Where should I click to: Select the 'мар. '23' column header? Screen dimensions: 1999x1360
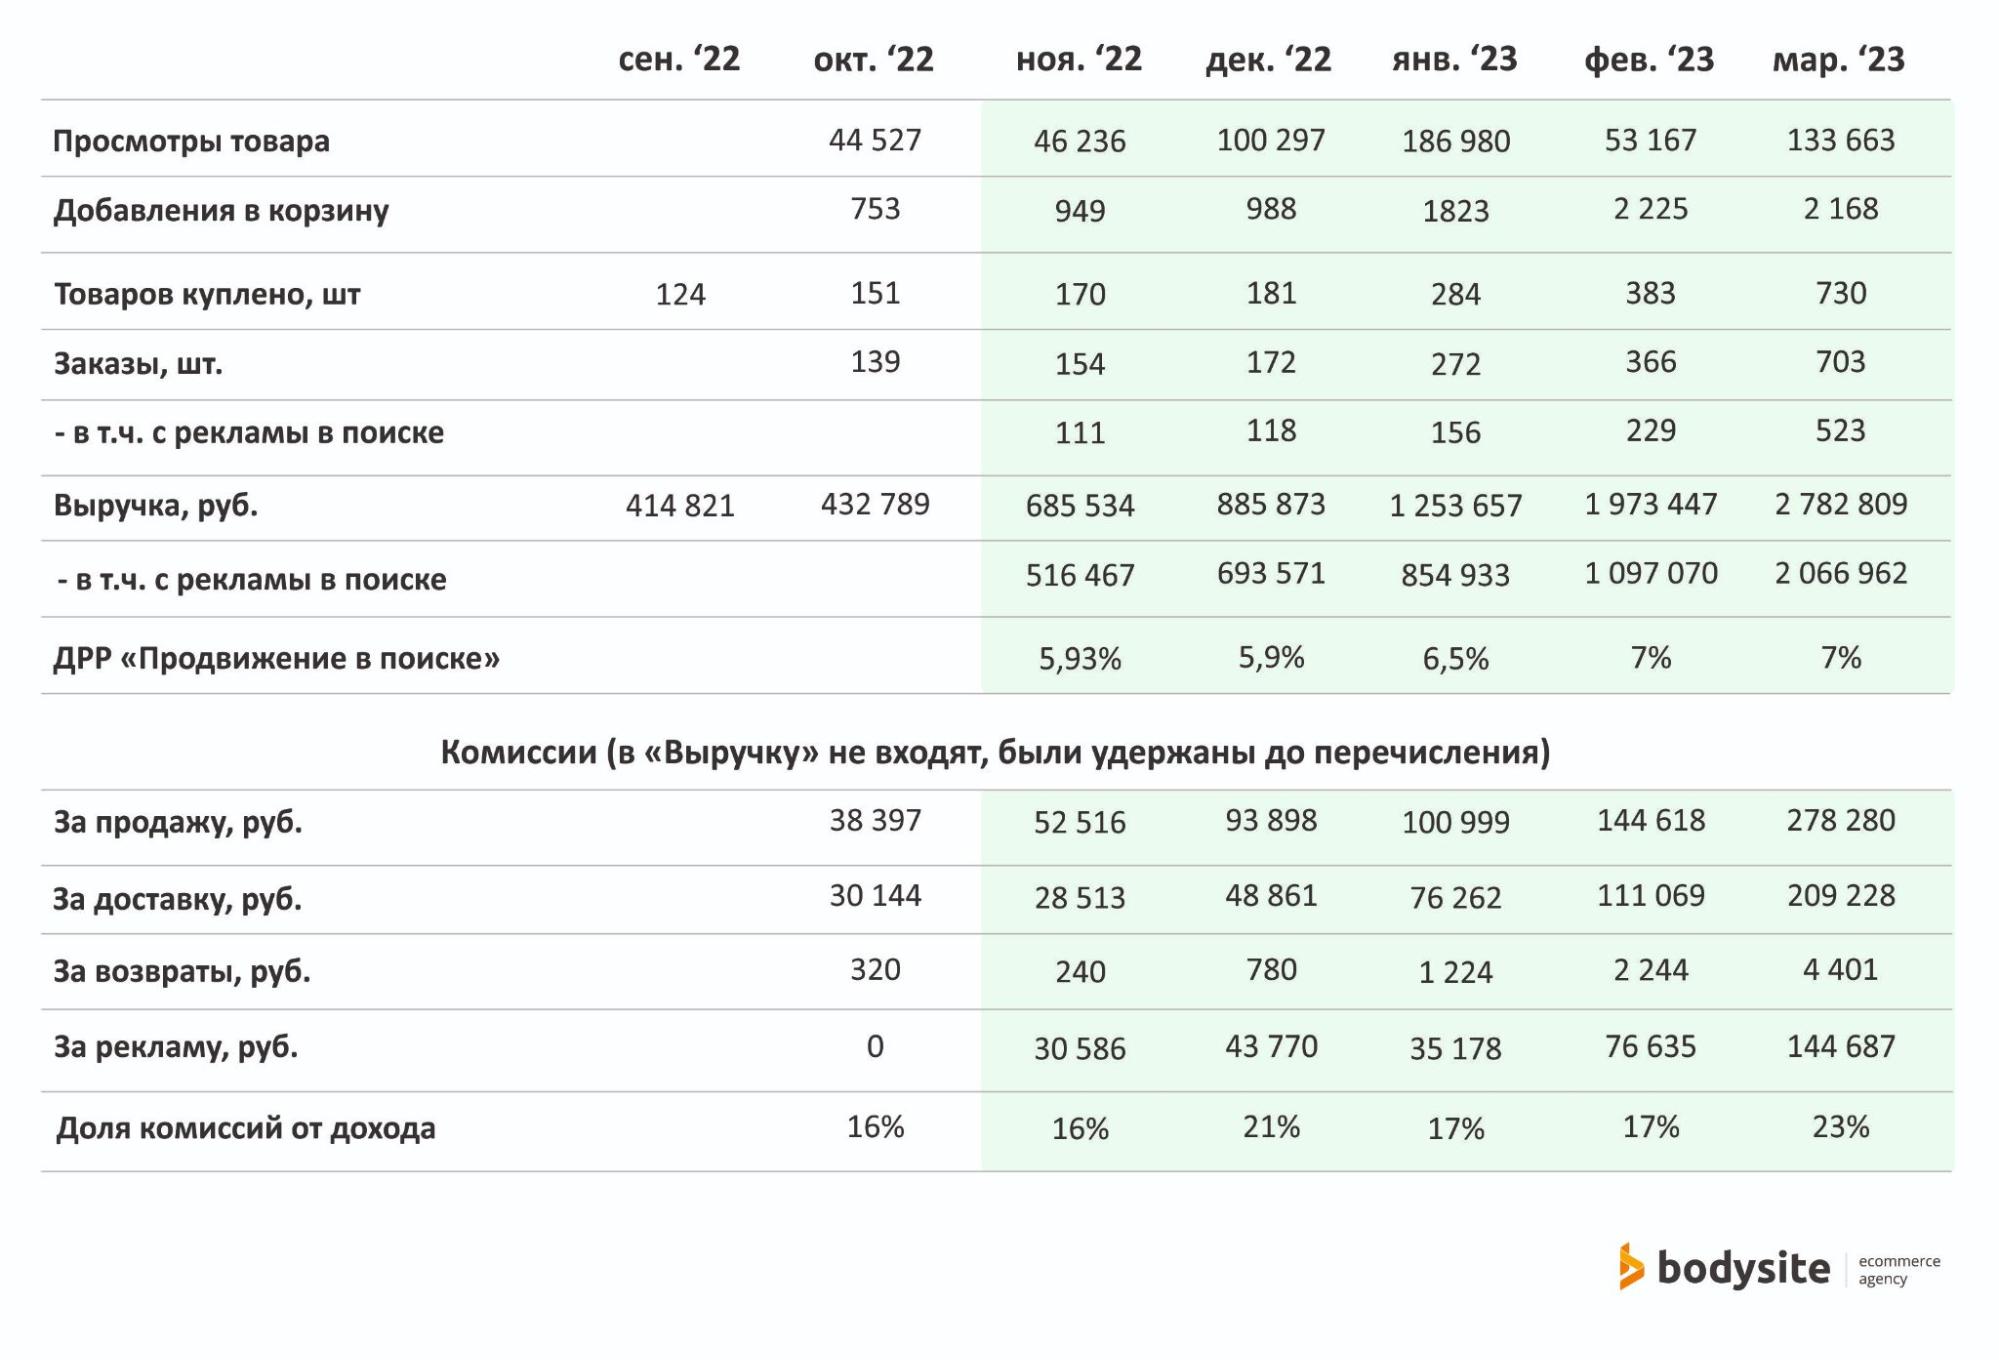[1838, 60]
